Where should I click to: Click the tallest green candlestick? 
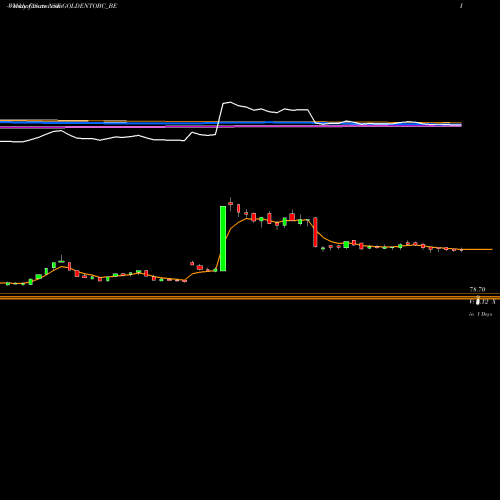point(223,238)
